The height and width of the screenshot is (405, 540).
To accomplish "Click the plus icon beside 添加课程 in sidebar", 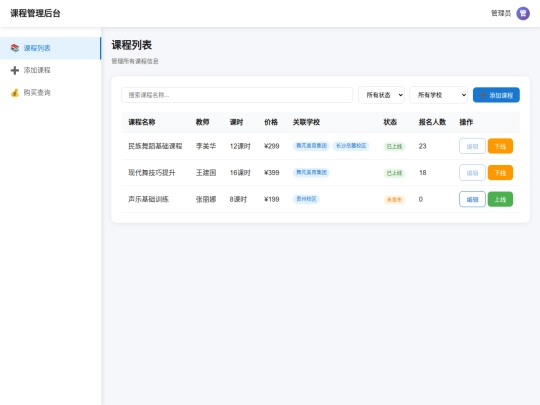I will [14, 70].
